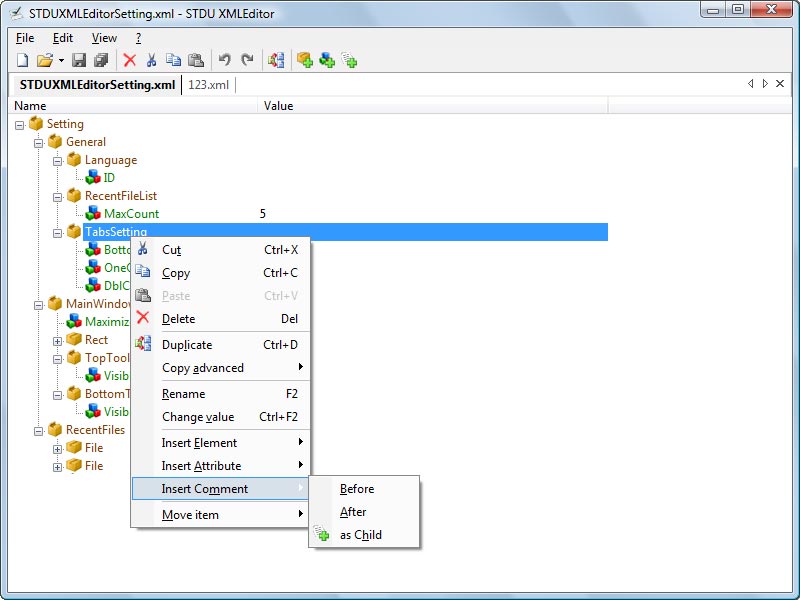The width and height of the screenshot is (800, 600).
Task: Open the Edit menu
Action: [x=63, y=38]
